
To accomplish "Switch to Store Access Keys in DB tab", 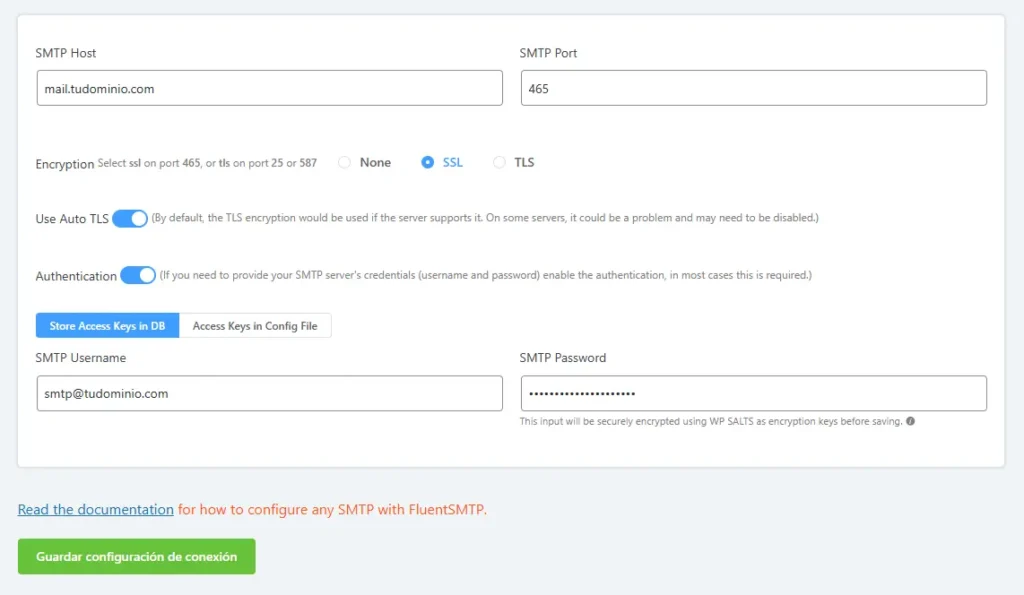I will point(107,326).
